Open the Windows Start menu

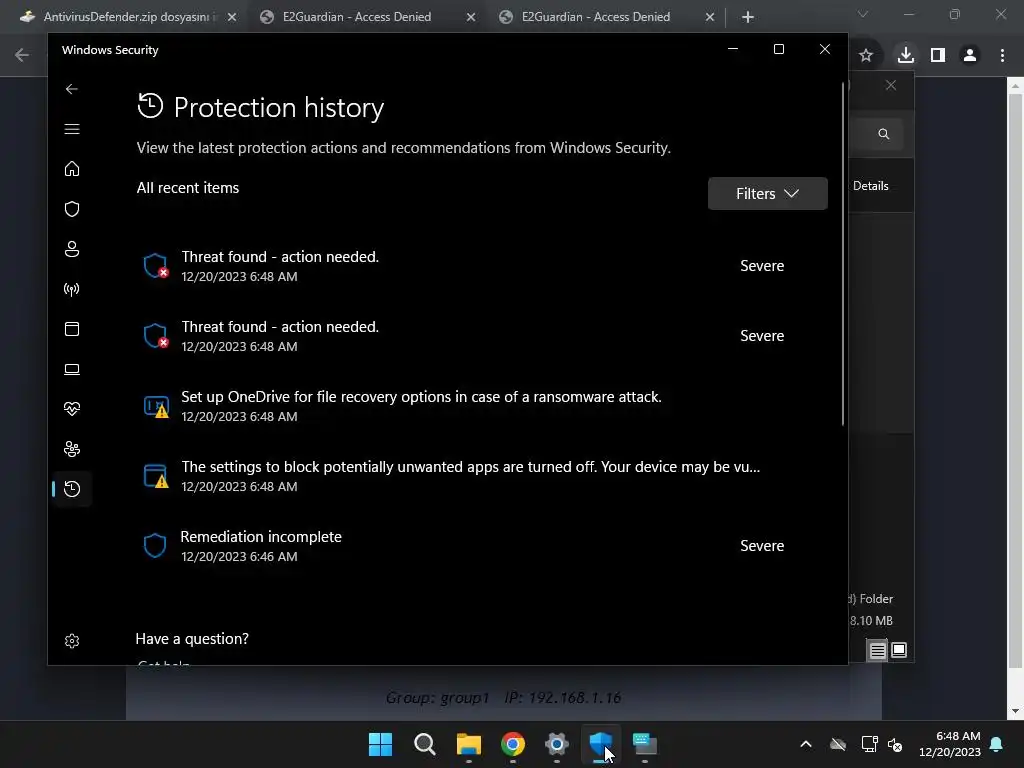click(380, 744)
